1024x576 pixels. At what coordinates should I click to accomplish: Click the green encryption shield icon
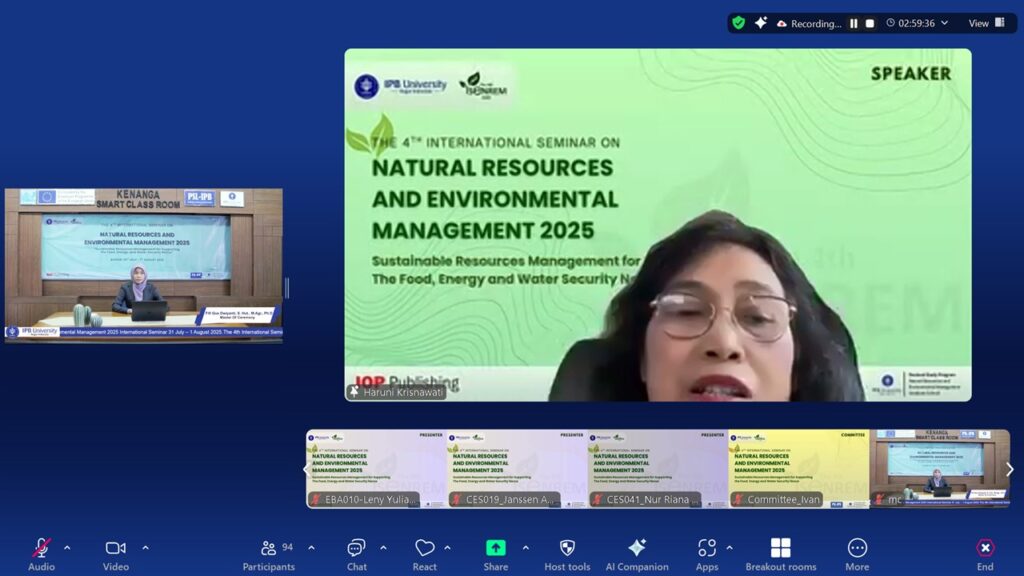click(x=738, y=23)
